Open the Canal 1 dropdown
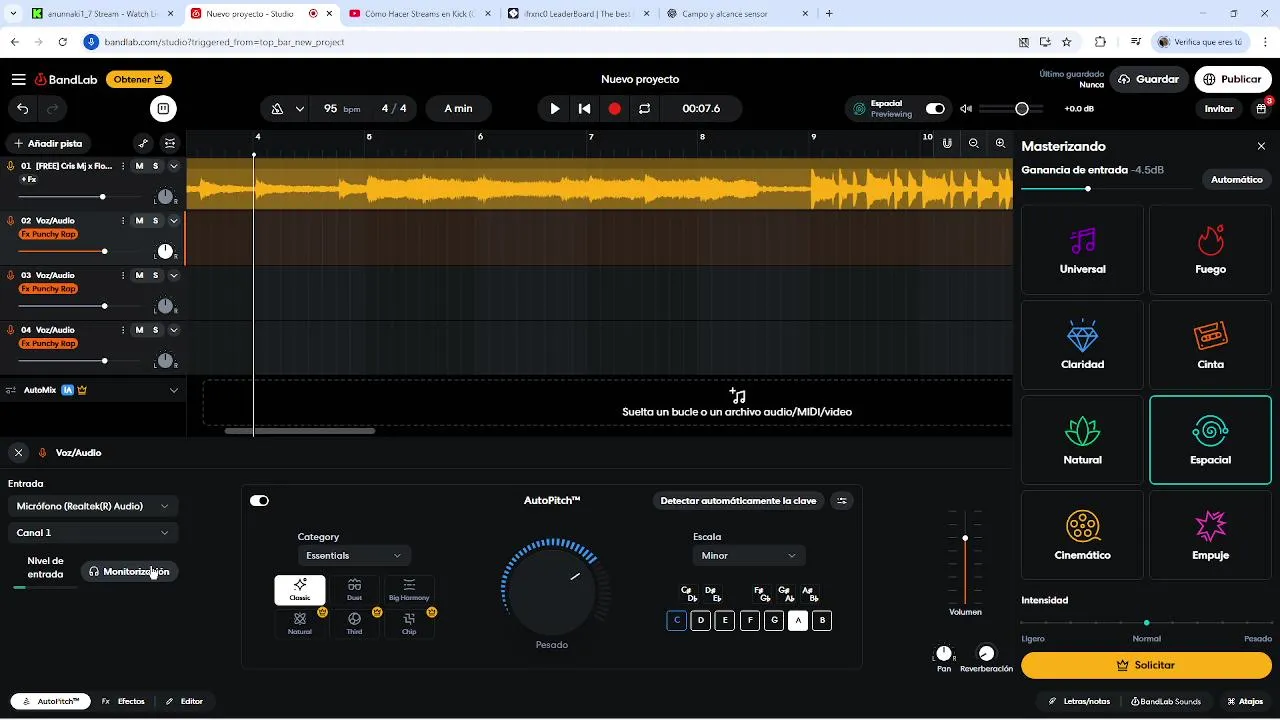The height and width of the screenshot is (720, 1280). [93, 533]
